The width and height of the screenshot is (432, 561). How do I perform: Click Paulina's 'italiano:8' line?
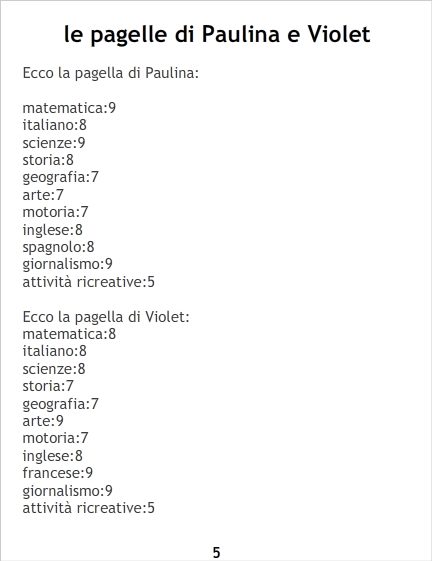click(55, 125)
